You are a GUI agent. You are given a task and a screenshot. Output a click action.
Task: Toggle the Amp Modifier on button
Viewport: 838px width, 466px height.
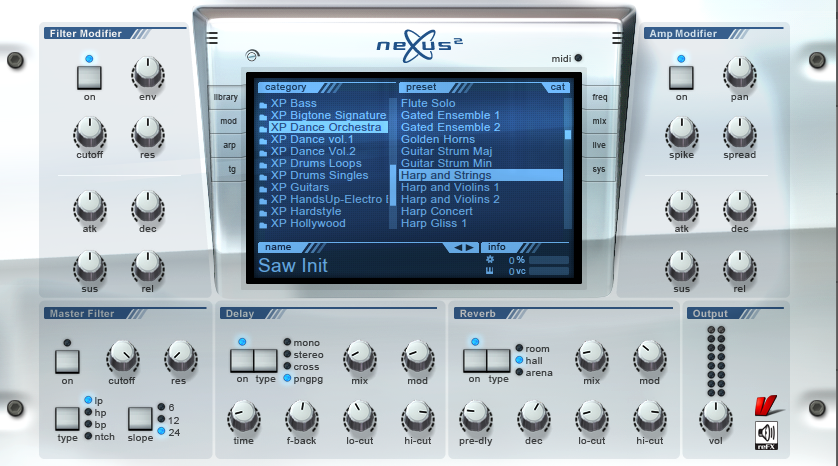[x=681, y=77]
